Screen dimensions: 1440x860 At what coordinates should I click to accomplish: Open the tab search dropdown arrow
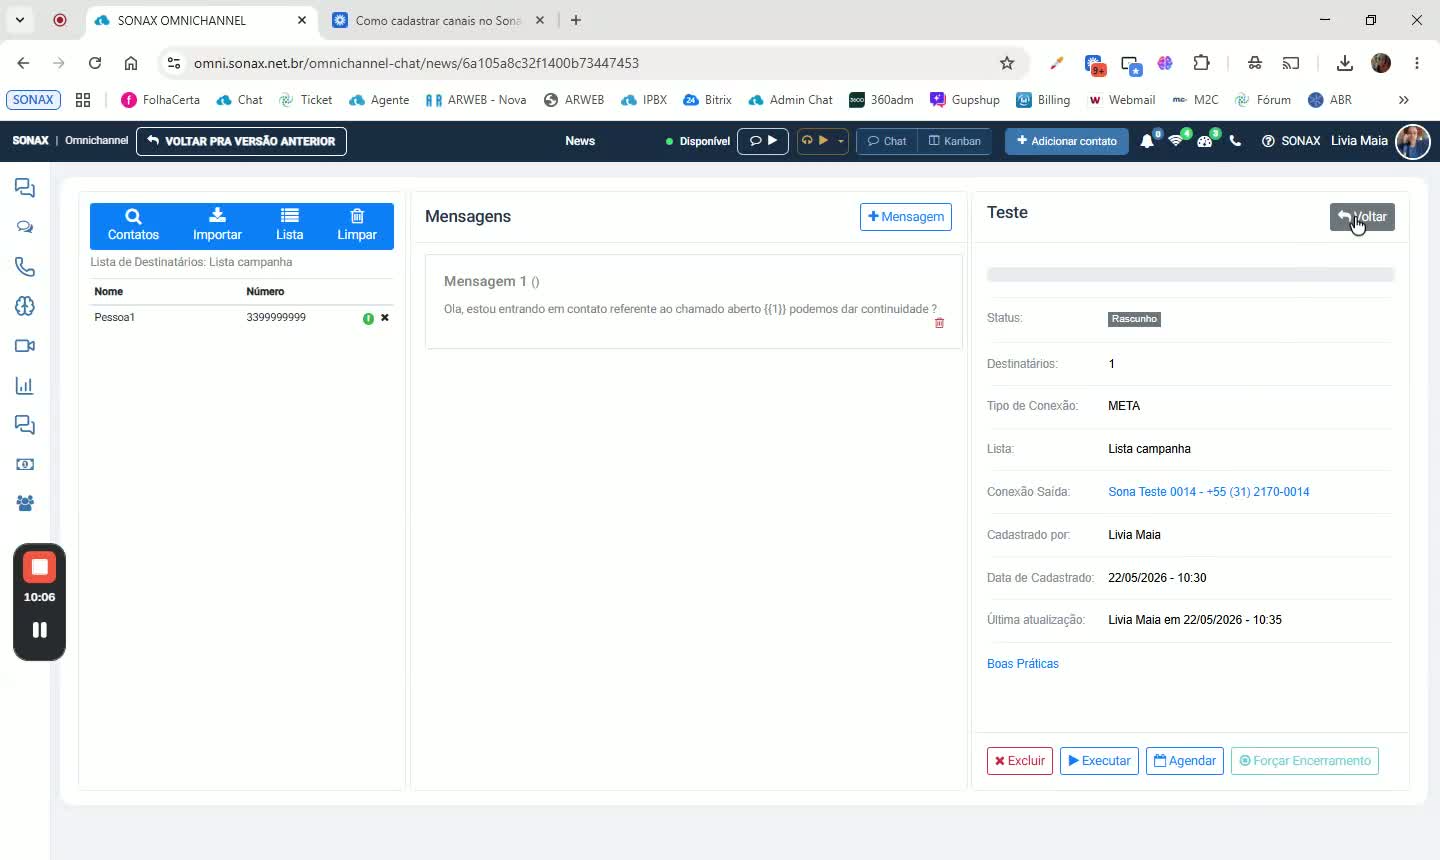[19, 20]
